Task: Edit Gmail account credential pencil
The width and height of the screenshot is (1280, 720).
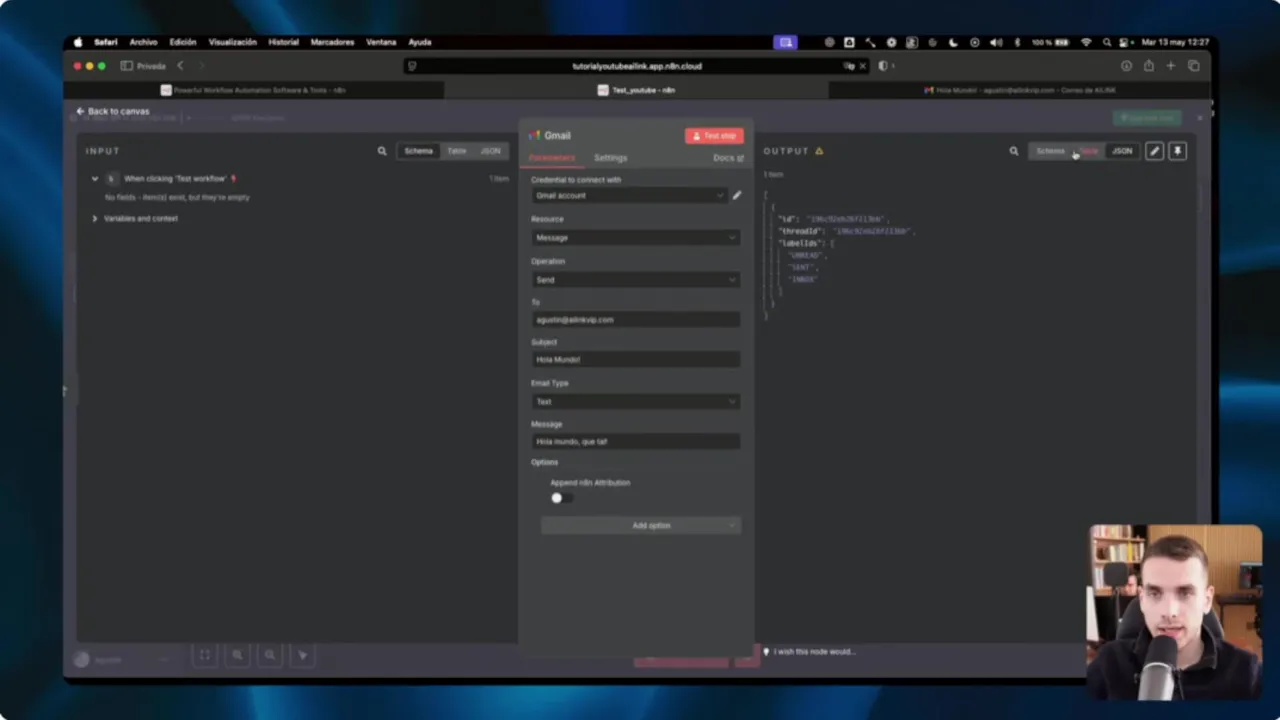Action: [737, 196]
